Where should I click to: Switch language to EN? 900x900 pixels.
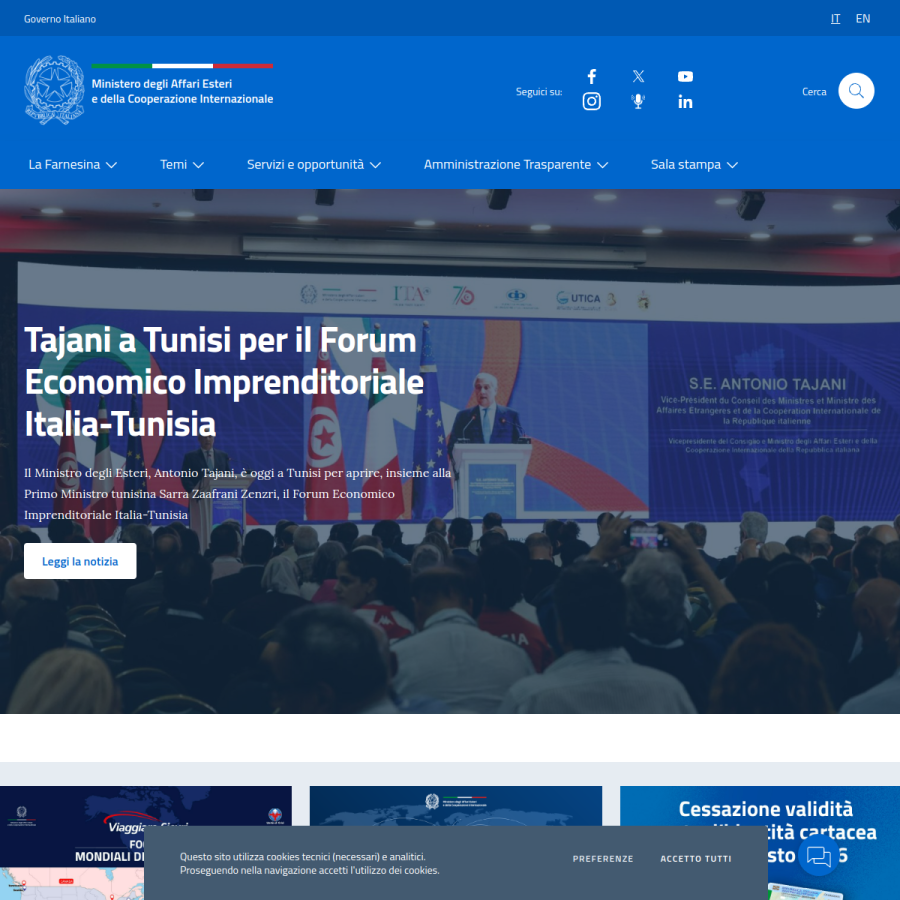pyautogui.click(x=863, y=18)
